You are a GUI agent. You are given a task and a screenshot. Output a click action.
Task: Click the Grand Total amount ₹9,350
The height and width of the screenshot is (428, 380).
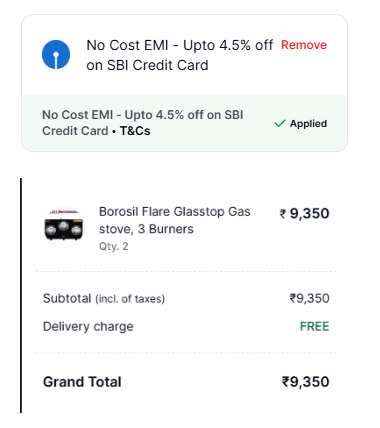tap(305, 382)
